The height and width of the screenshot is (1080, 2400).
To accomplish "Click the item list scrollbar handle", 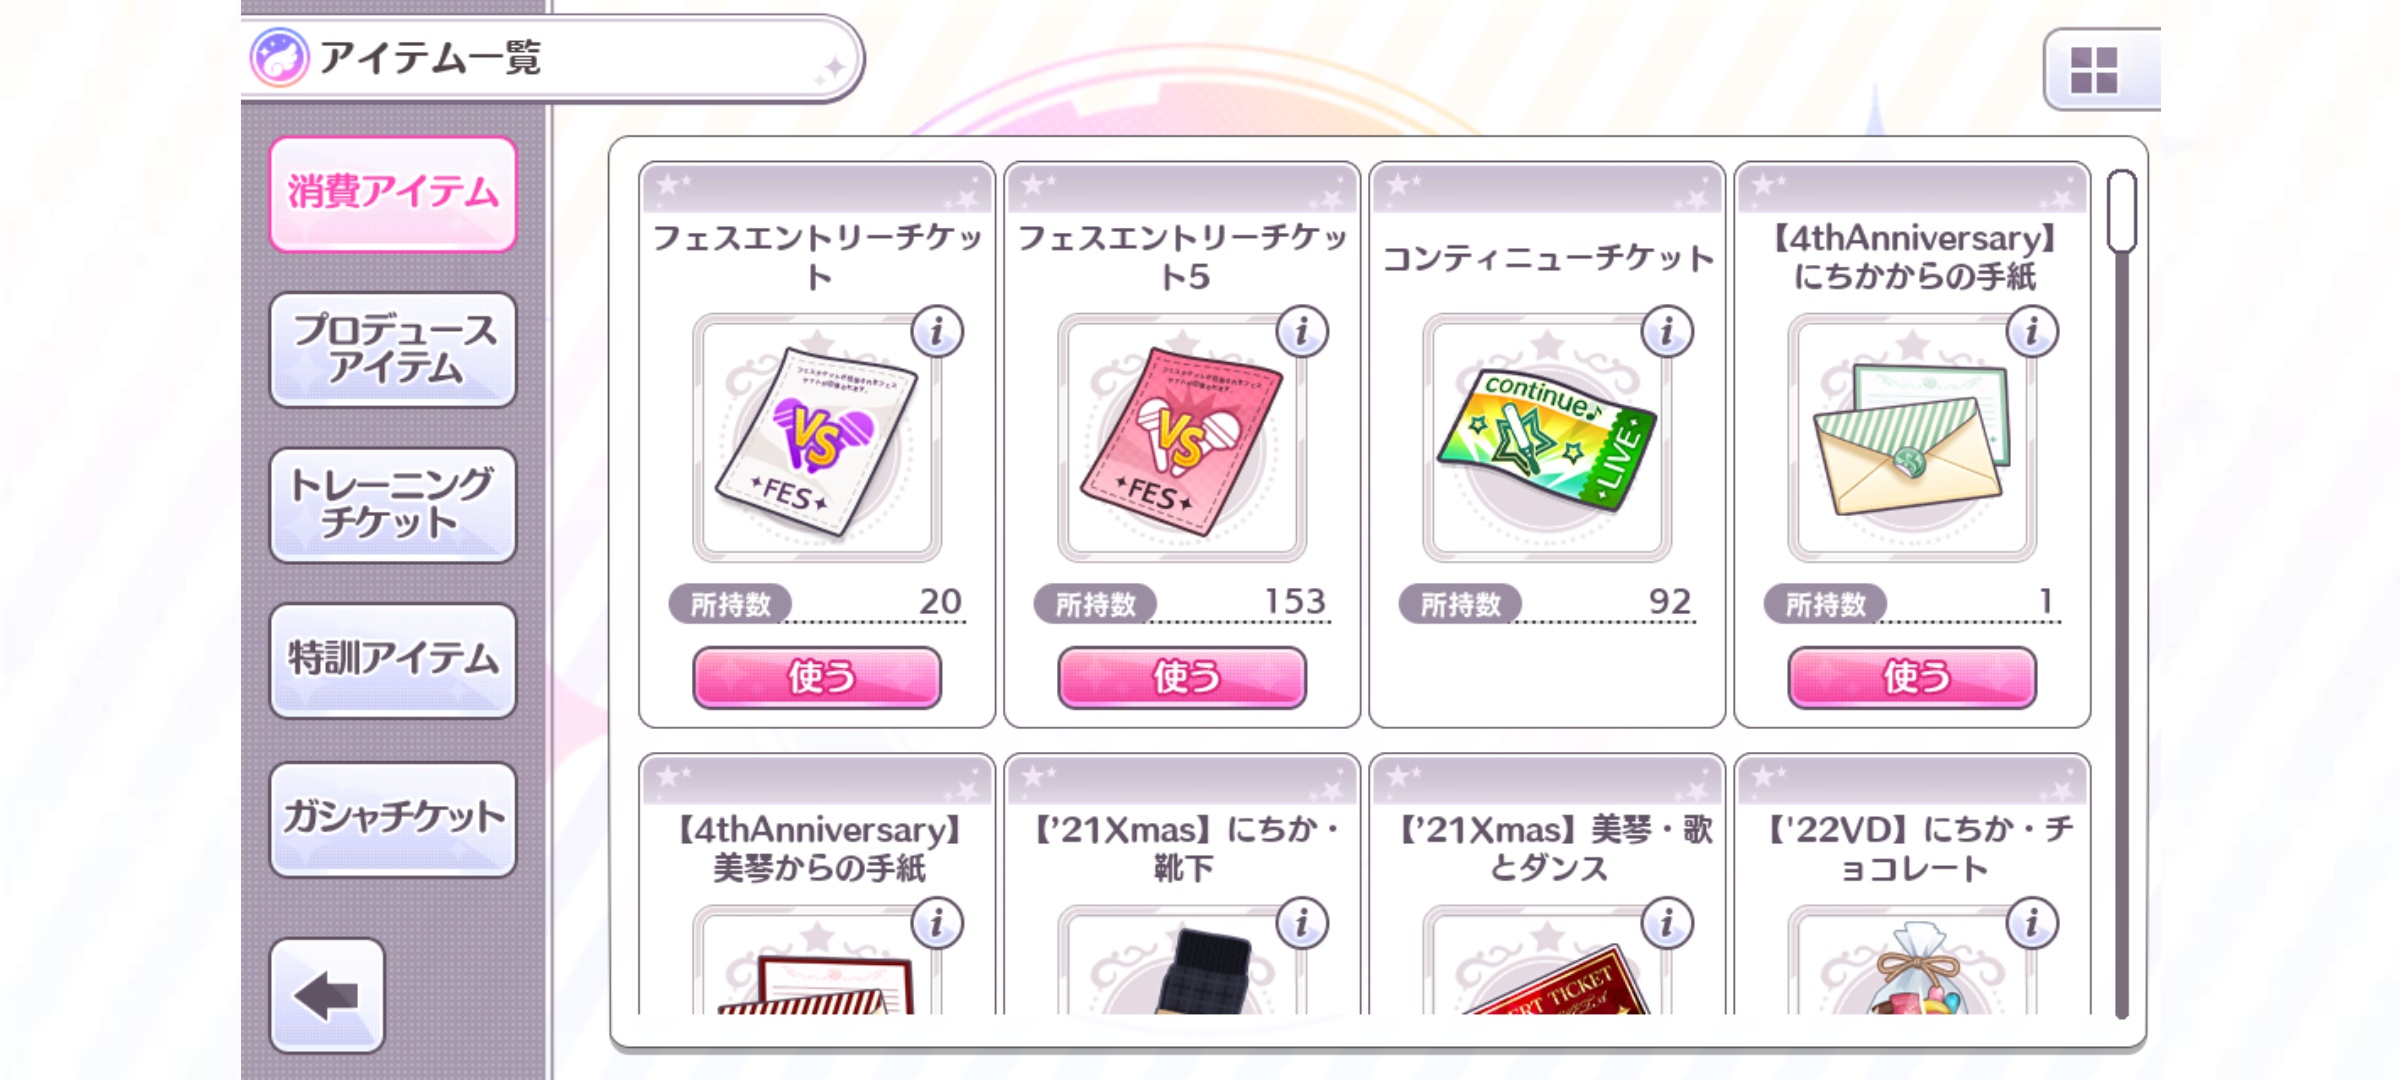I will [x=2121, y=211].
